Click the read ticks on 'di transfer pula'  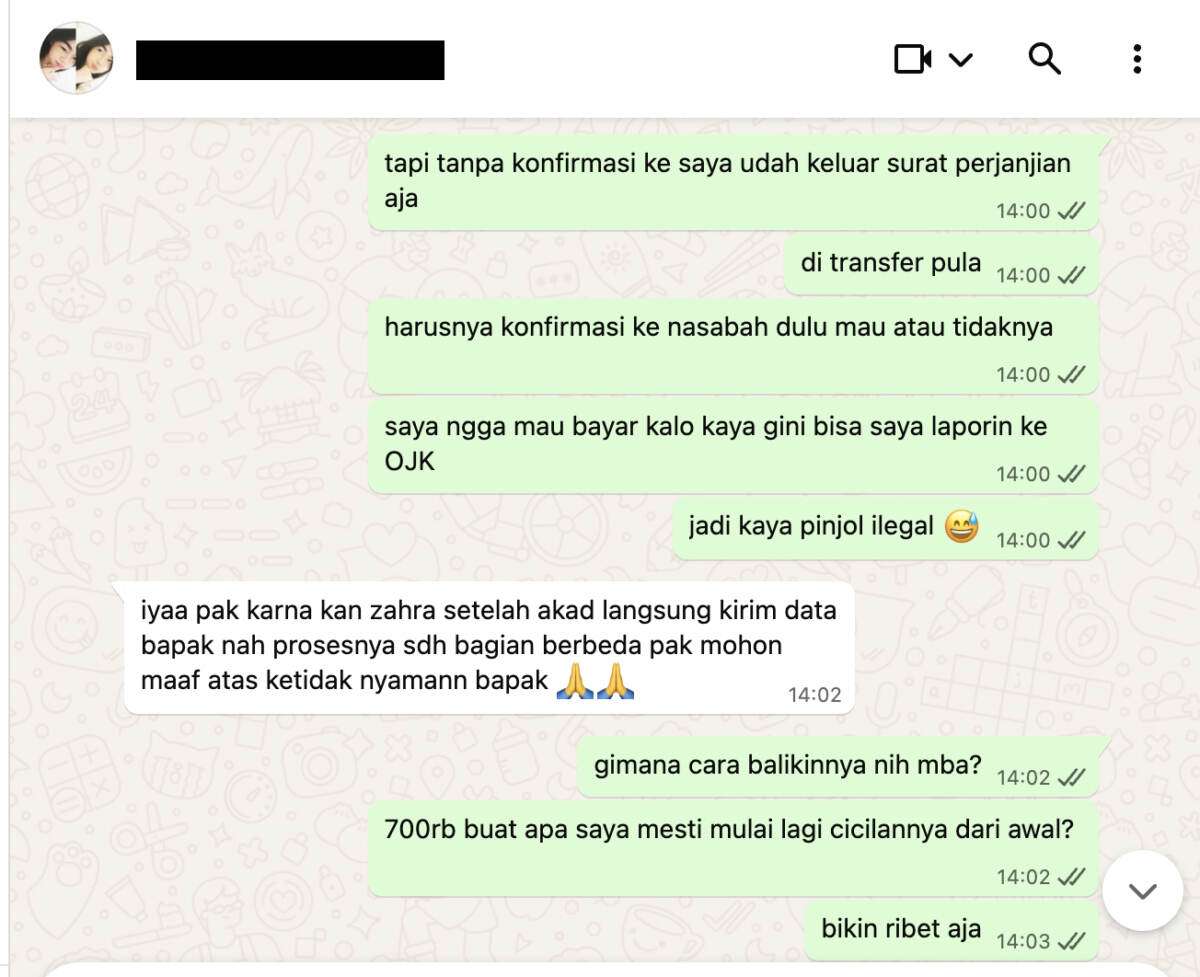pos(1071,275)
